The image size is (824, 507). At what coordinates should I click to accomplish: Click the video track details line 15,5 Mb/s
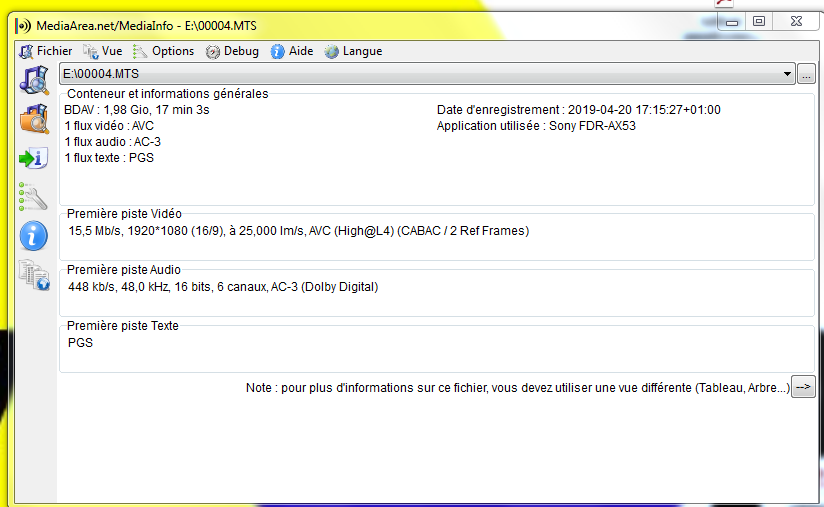pos(298,231)
